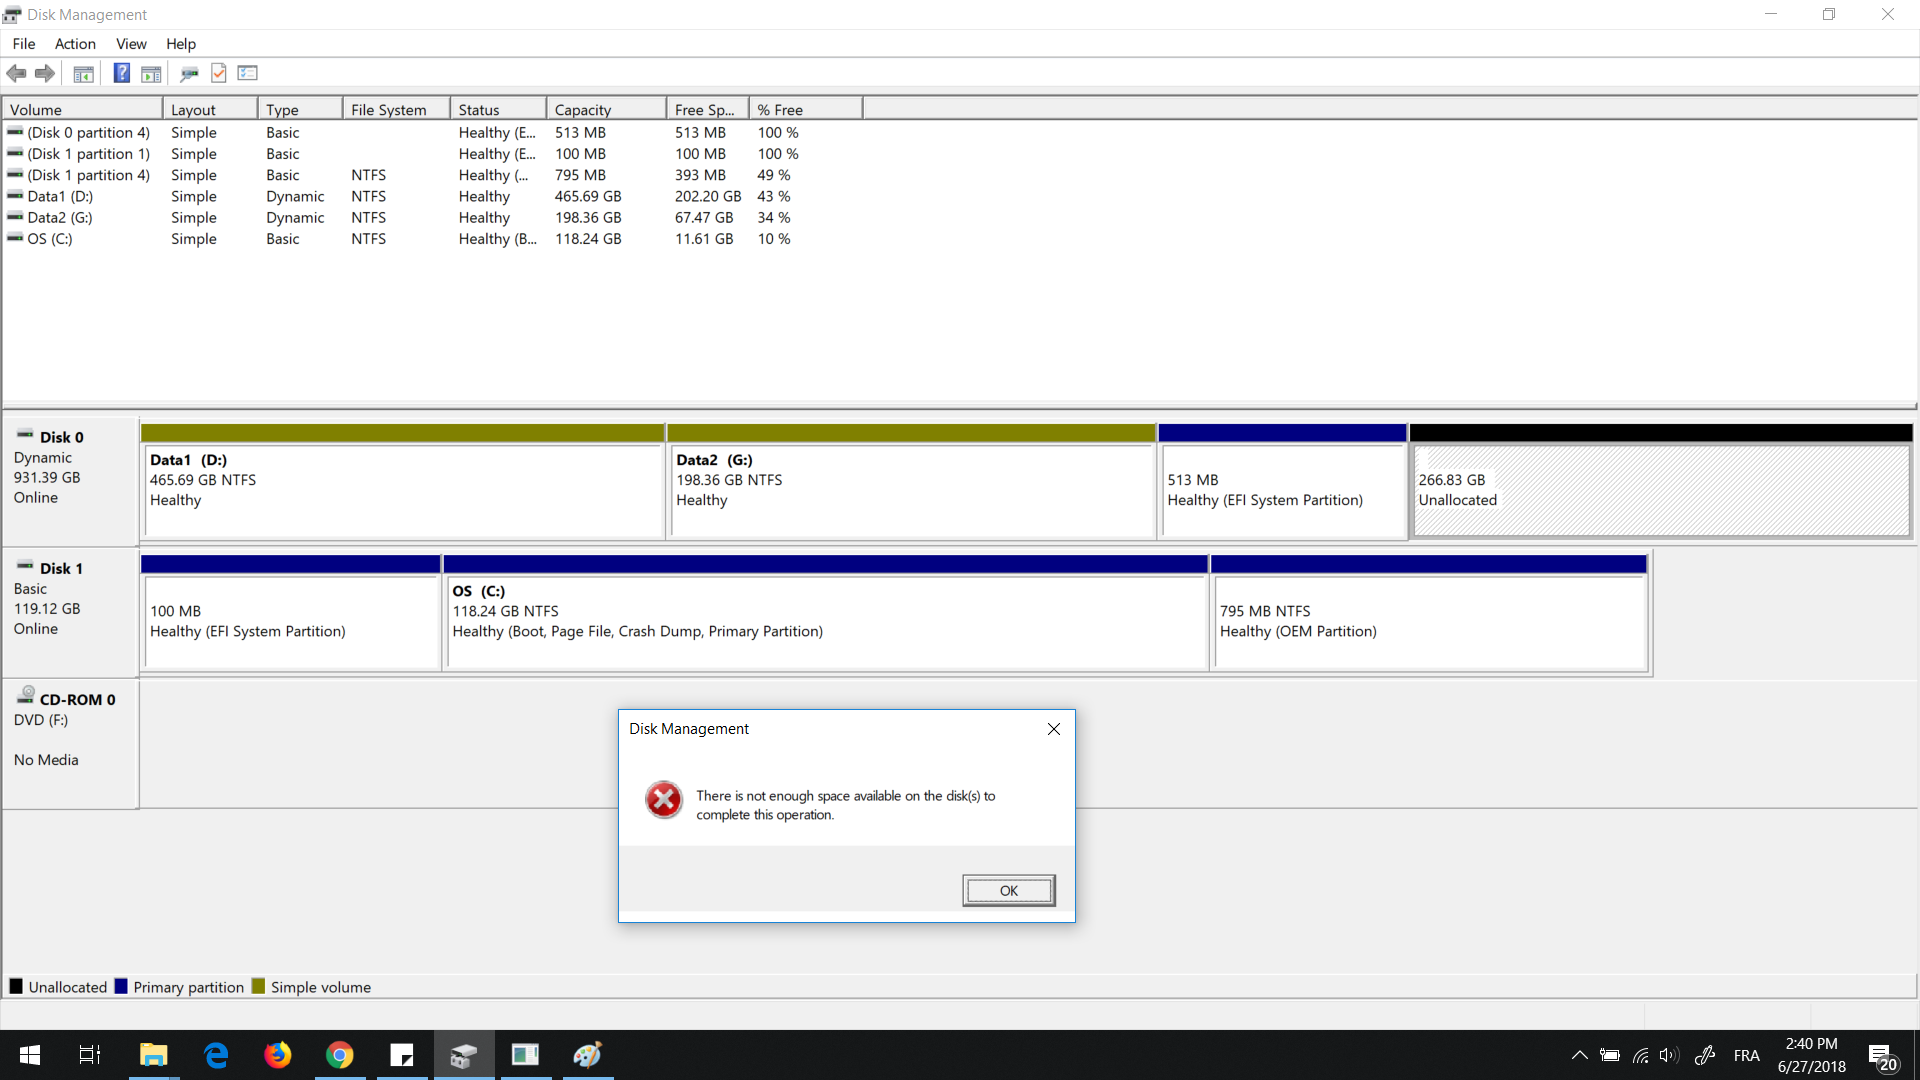Click Show/Hide Action Pane toolbar icon
The width and height of the screenshot is (1920, 1080).
[151, 73]
